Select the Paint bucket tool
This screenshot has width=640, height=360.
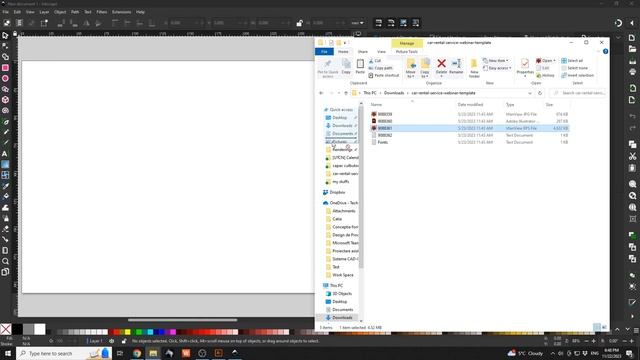5,196
